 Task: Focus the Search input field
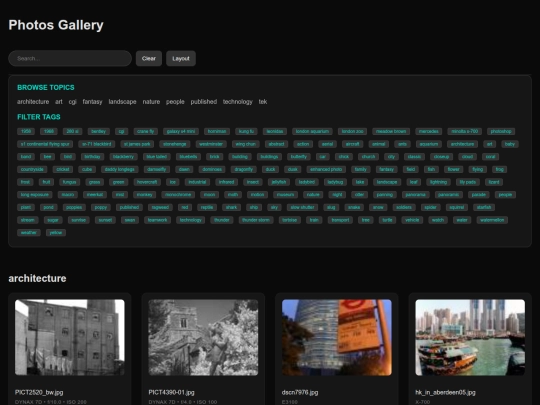coord(70,58)
